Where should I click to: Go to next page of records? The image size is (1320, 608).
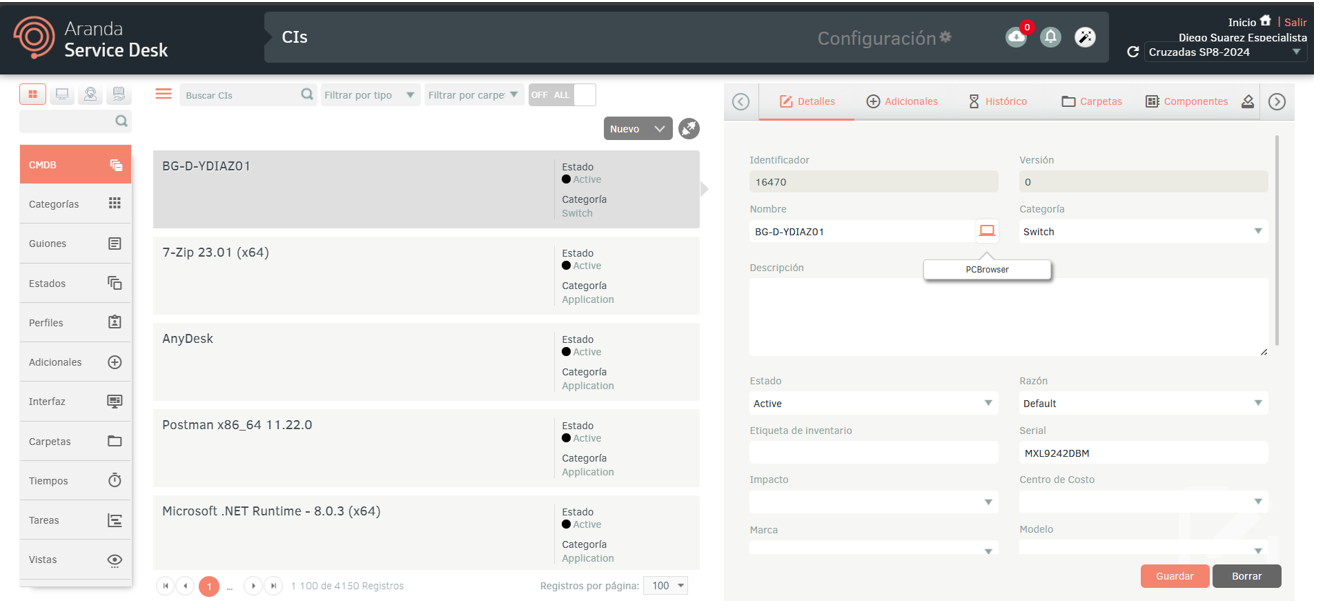pyautogui.click(x=254, y=586)
